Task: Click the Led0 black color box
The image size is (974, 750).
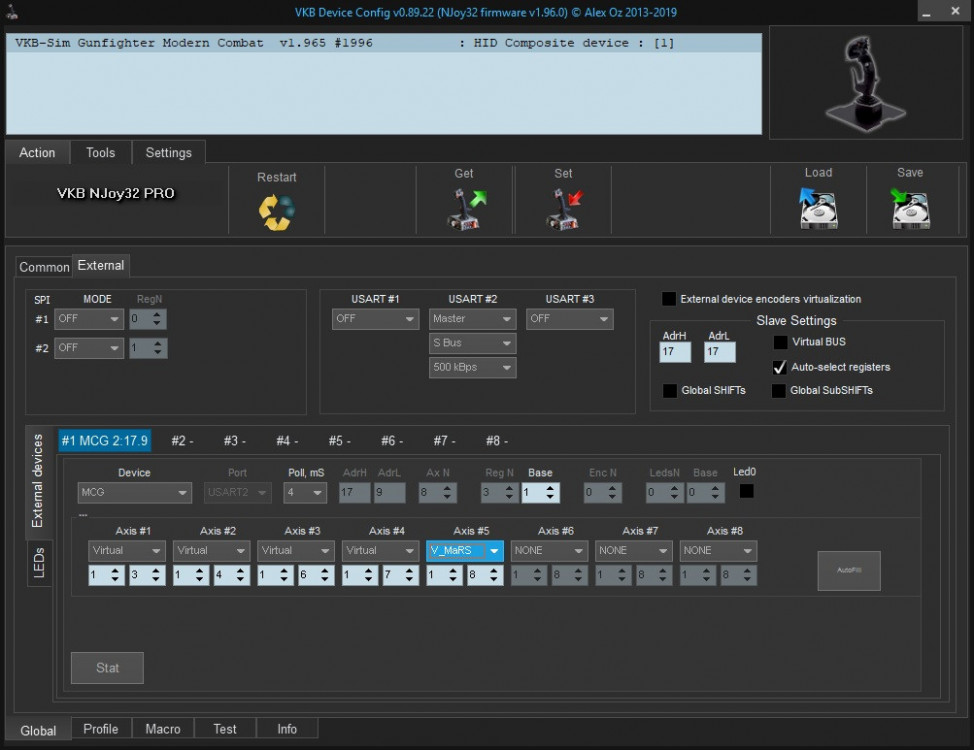Action: click(746, 491)
